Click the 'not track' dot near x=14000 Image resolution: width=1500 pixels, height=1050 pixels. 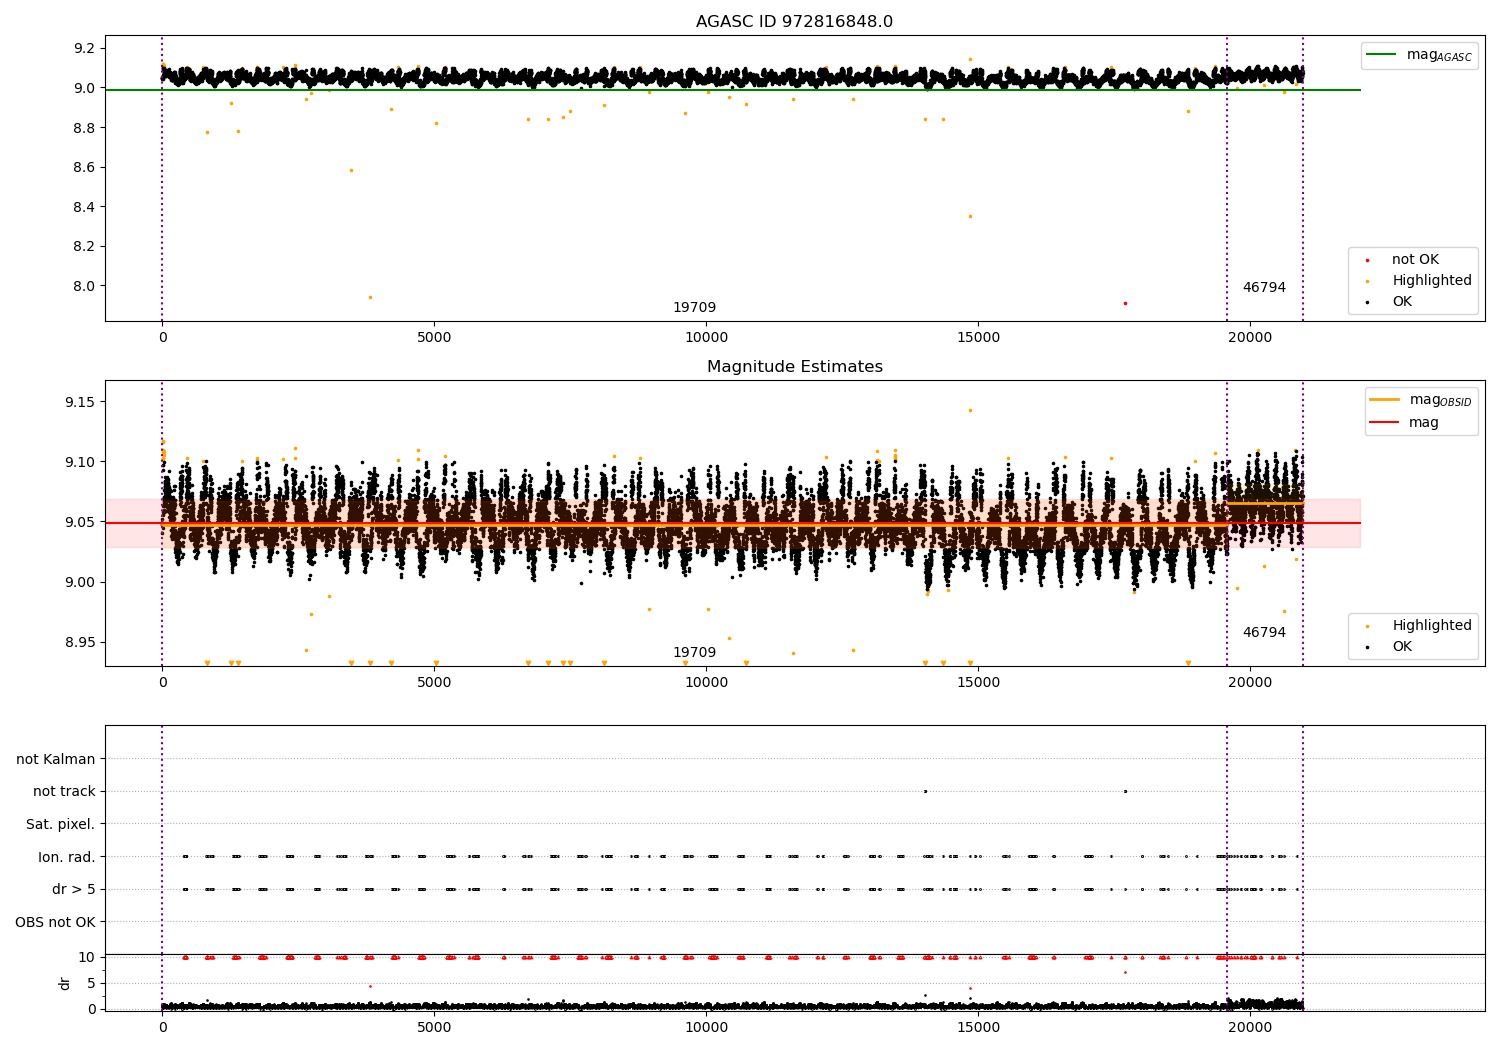(925, 791)
